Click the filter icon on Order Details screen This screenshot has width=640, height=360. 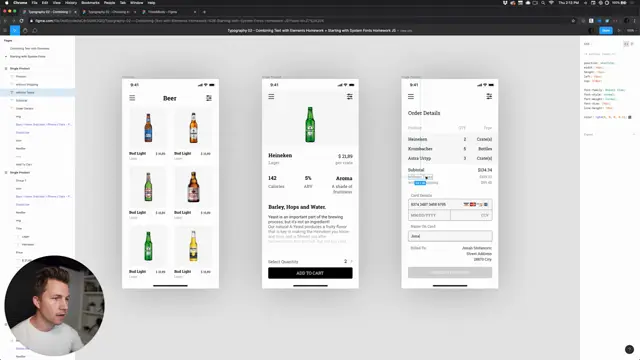point(489,96)
